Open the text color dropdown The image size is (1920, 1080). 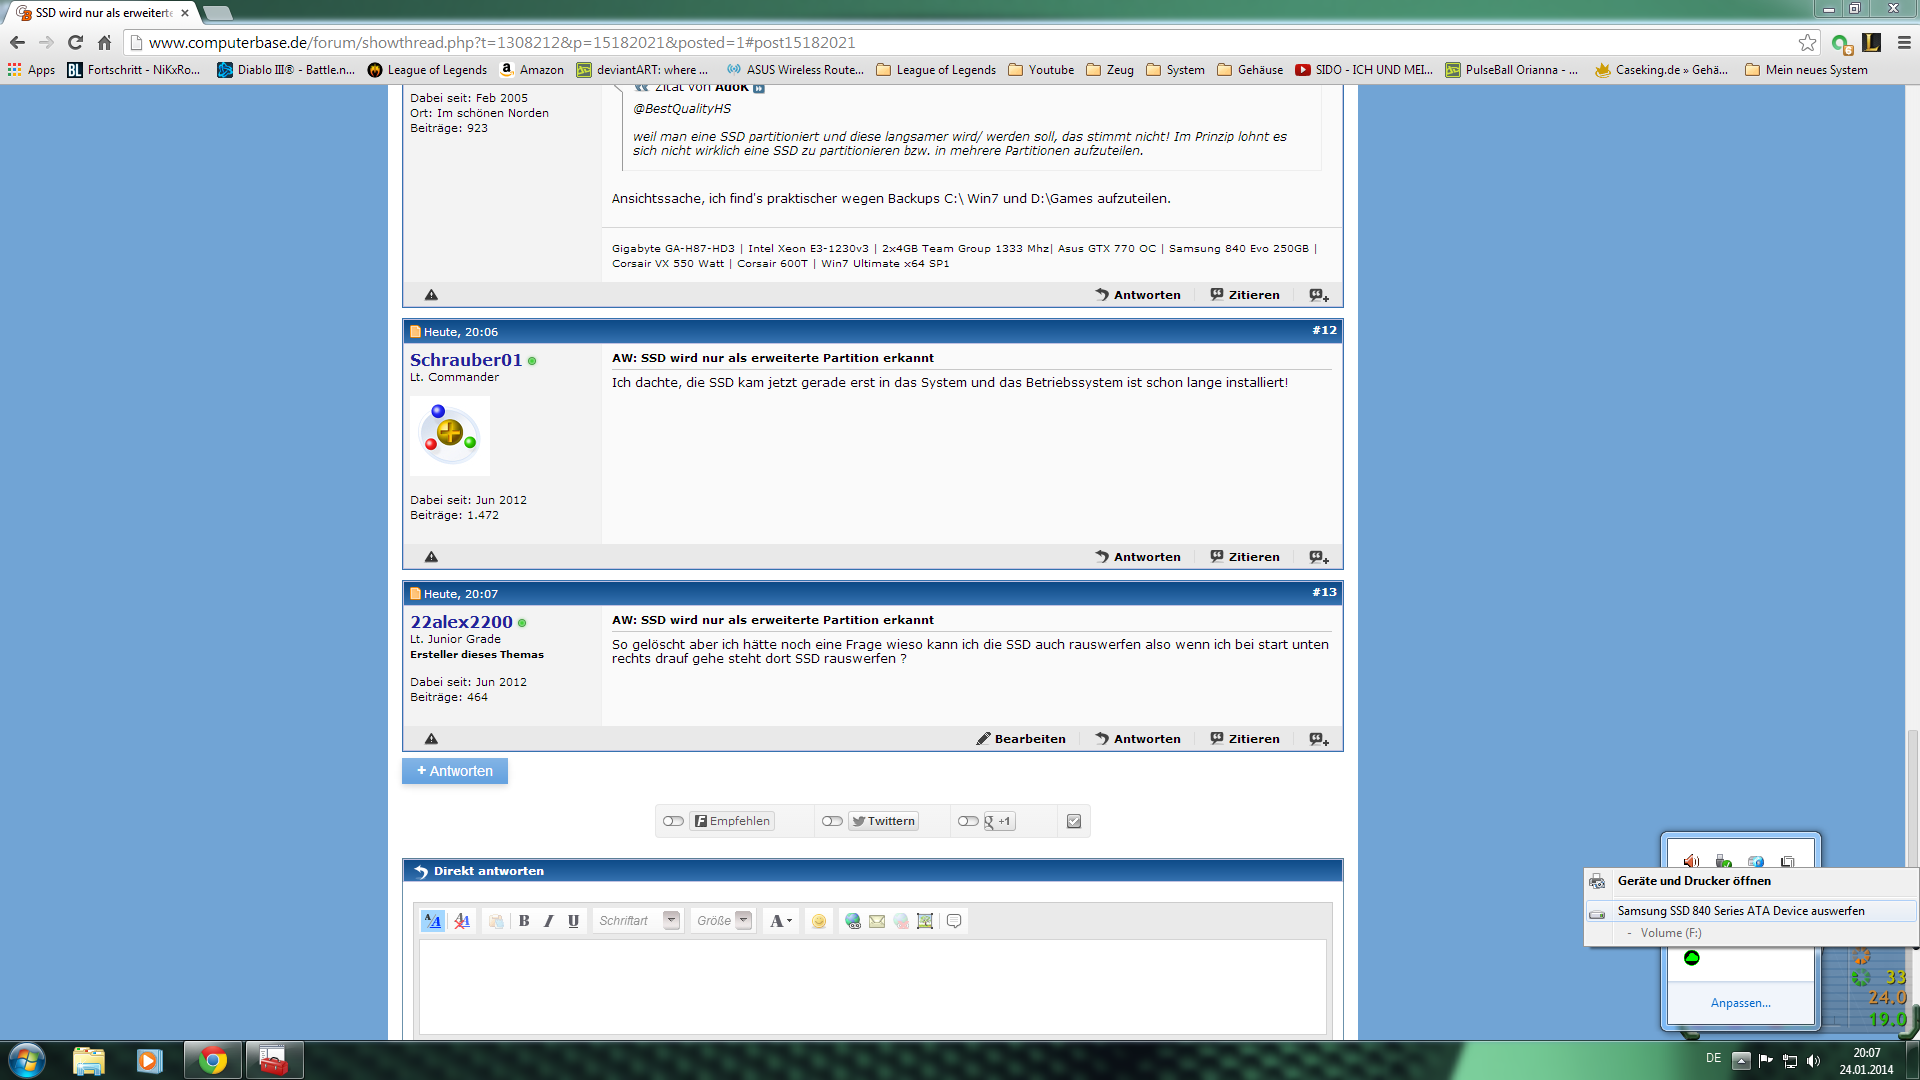click(781, 921)
